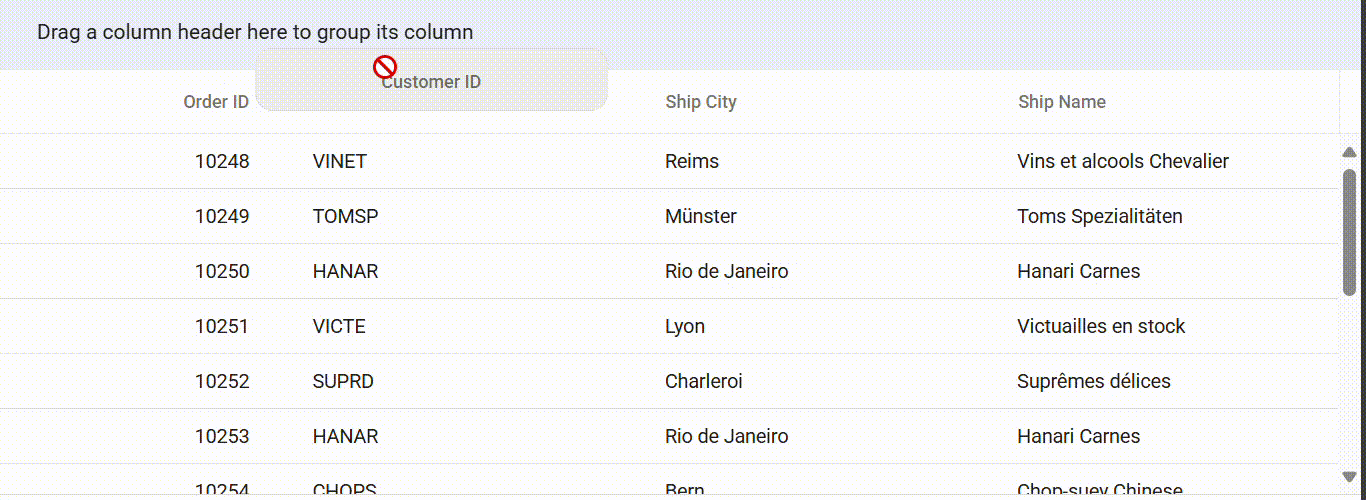Click the Ship City column header
Viewport: 1366px width, 500px height.
pos(700,101)
